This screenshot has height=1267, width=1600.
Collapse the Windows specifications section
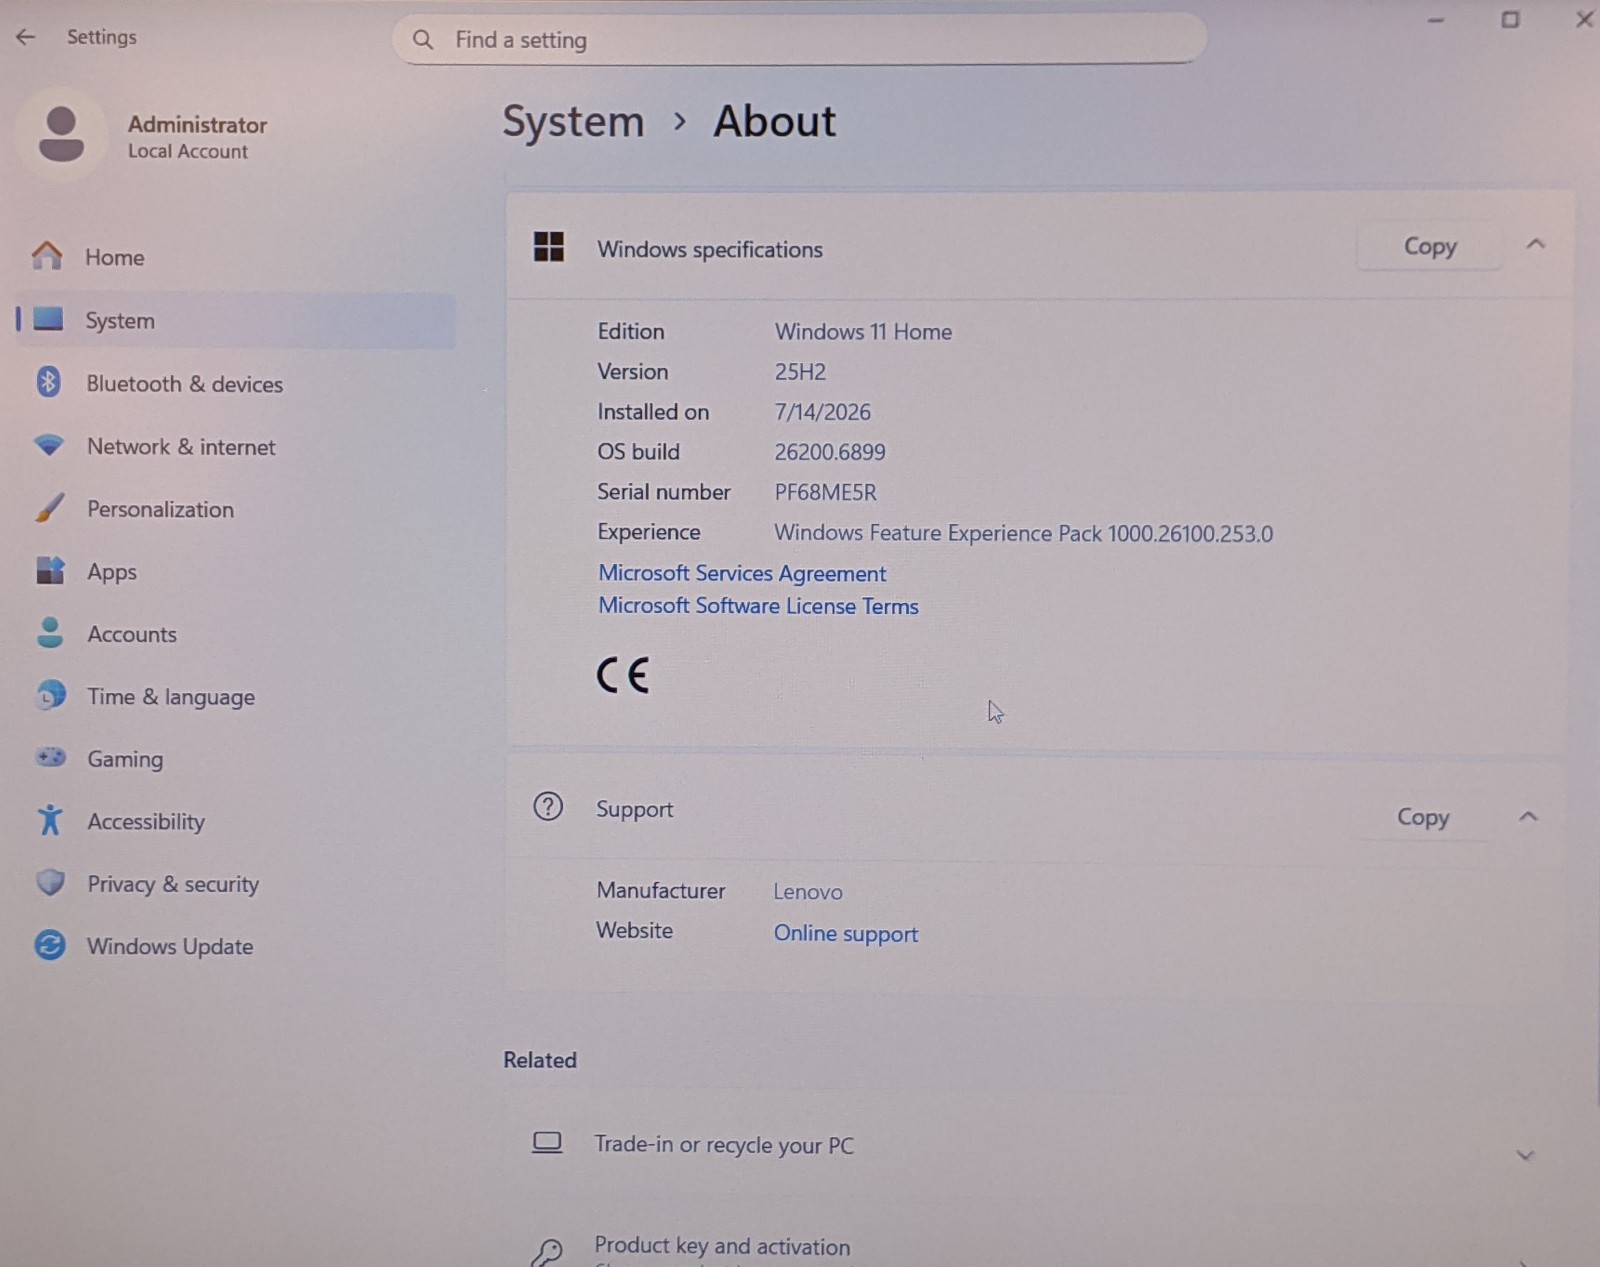[x=1536, y=244]
